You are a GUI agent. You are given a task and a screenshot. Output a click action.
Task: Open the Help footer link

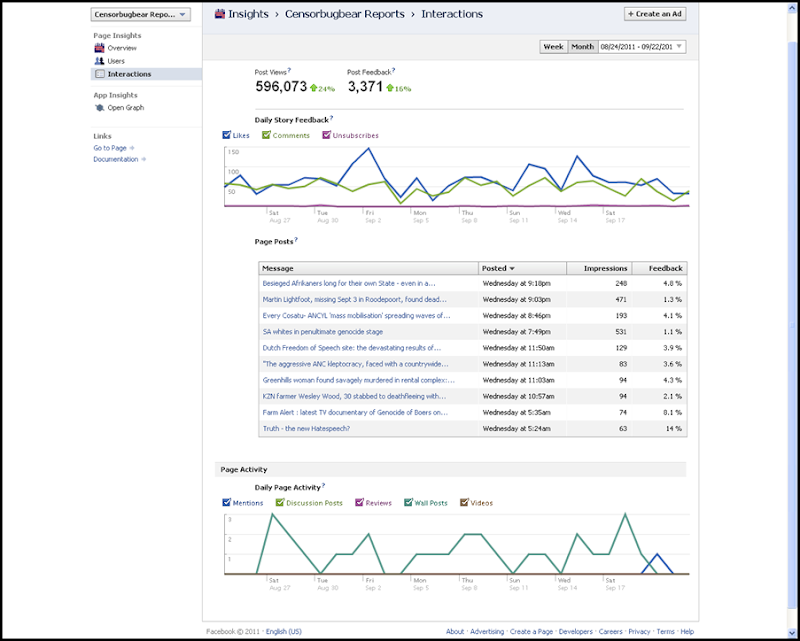coord(687,632)
